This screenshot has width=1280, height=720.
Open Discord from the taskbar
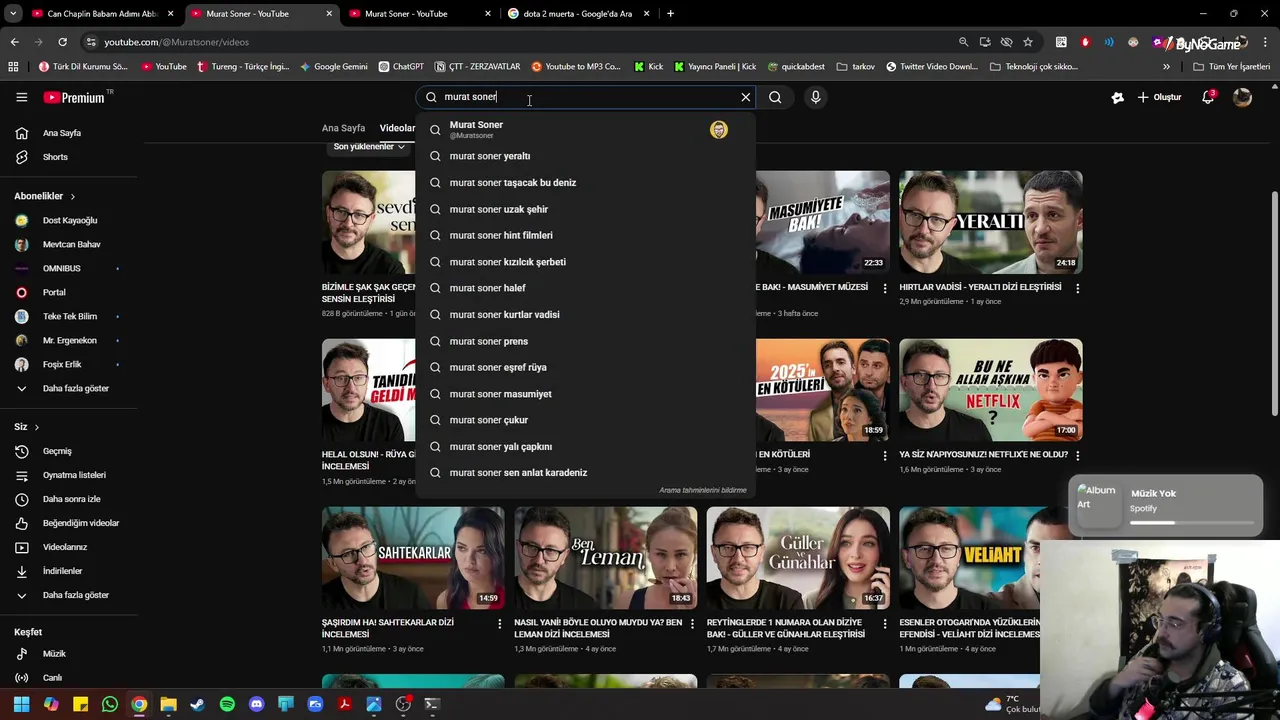(257, 705)
